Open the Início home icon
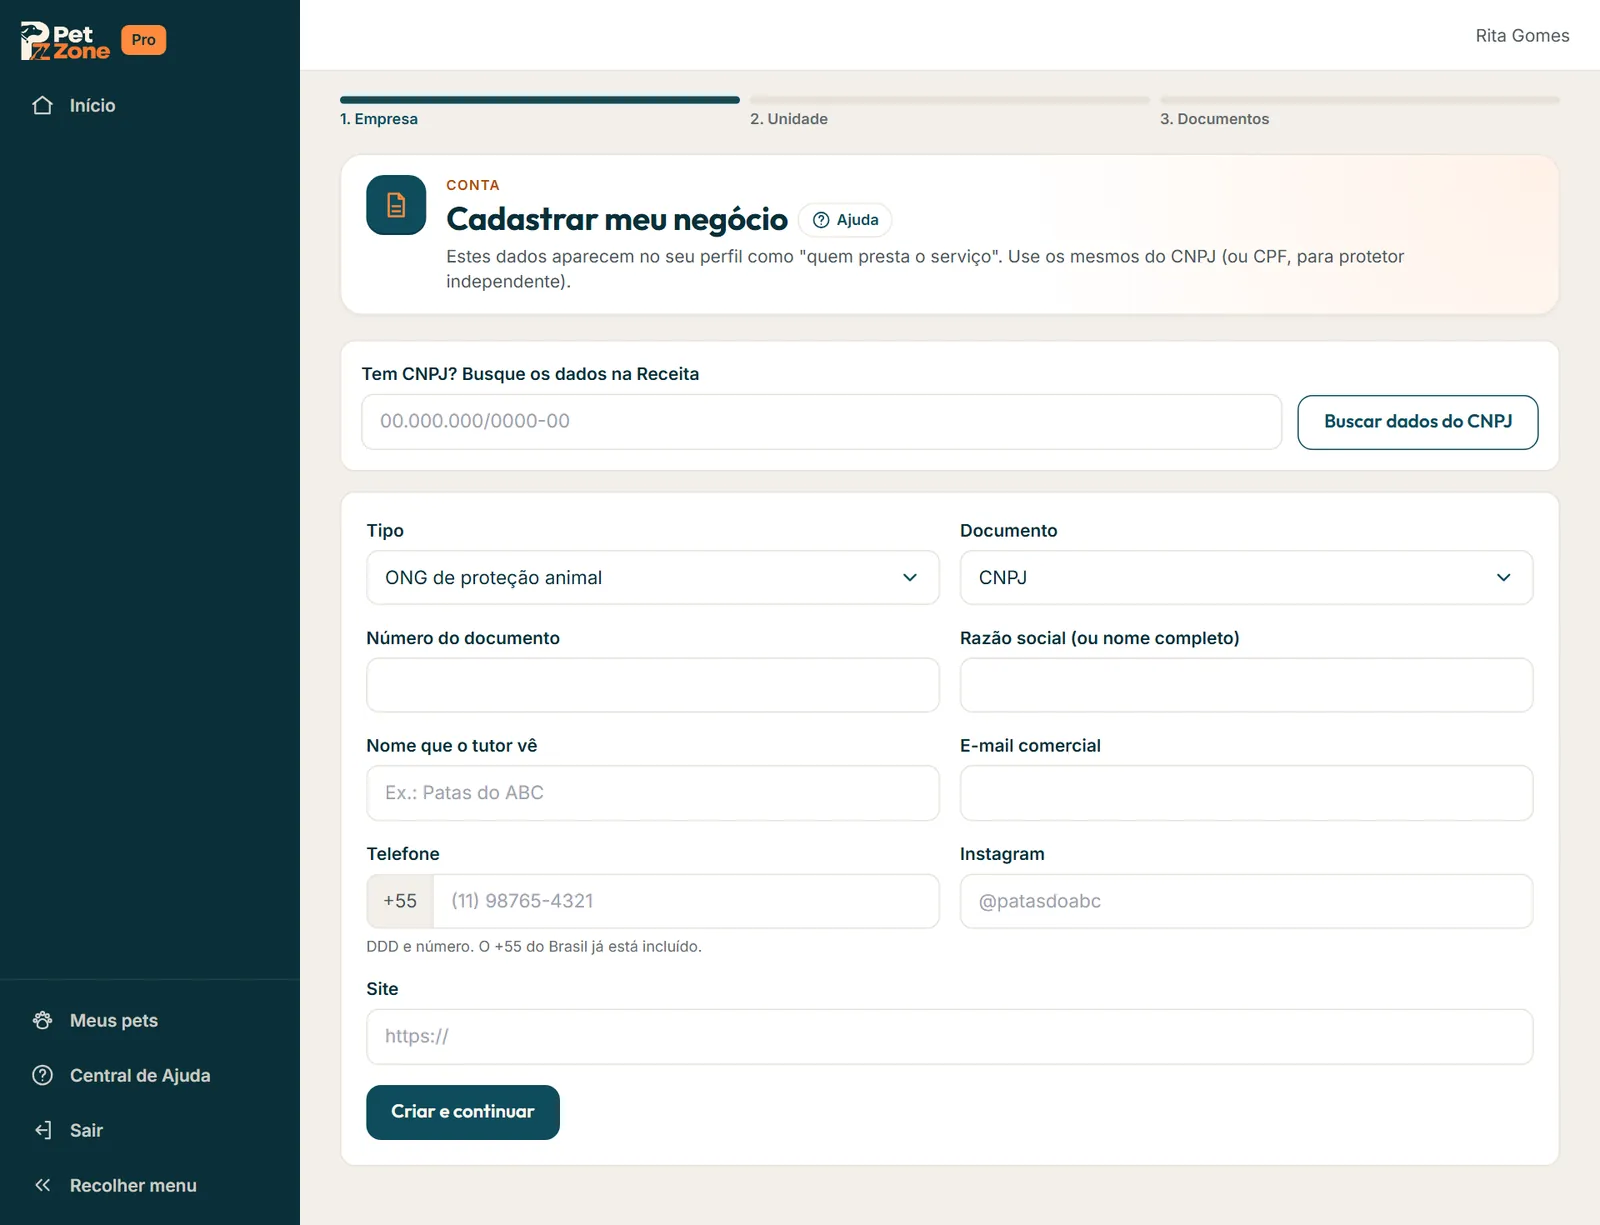Viewport: 1600px width, 1225px height. click(x=42, y=105)
